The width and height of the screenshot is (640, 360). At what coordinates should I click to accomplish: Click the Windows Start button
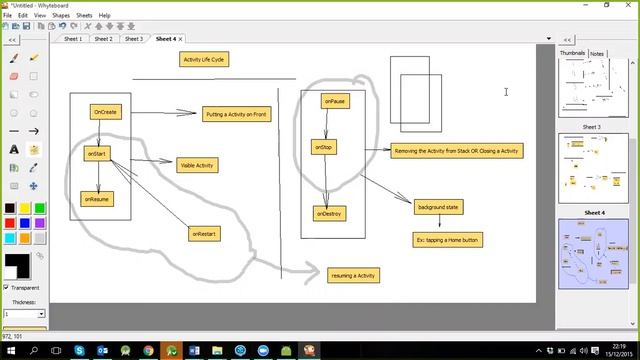11,351
